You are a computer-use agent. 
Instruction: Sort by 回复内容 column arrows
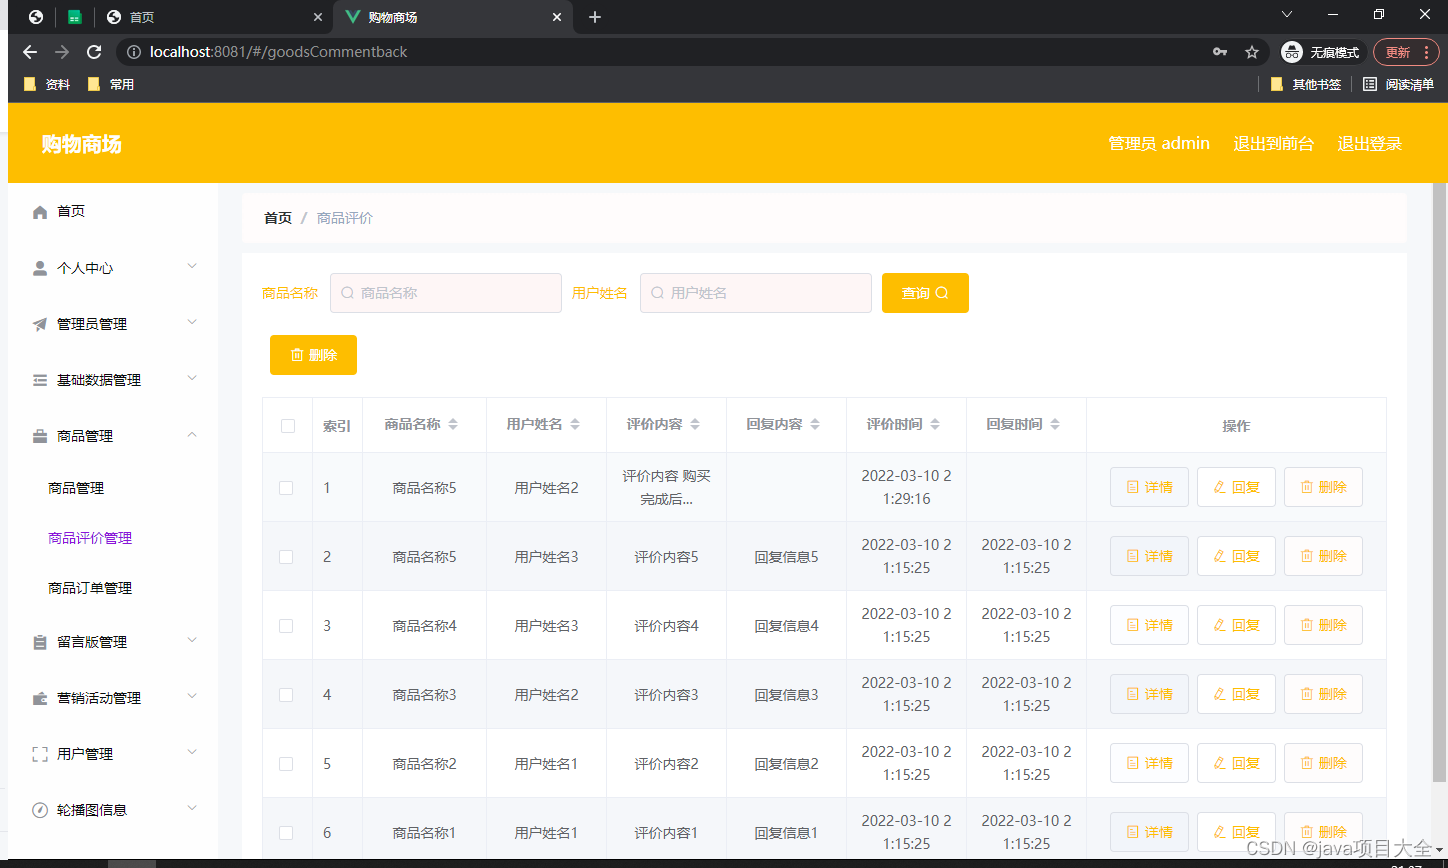tap(815, 425)
